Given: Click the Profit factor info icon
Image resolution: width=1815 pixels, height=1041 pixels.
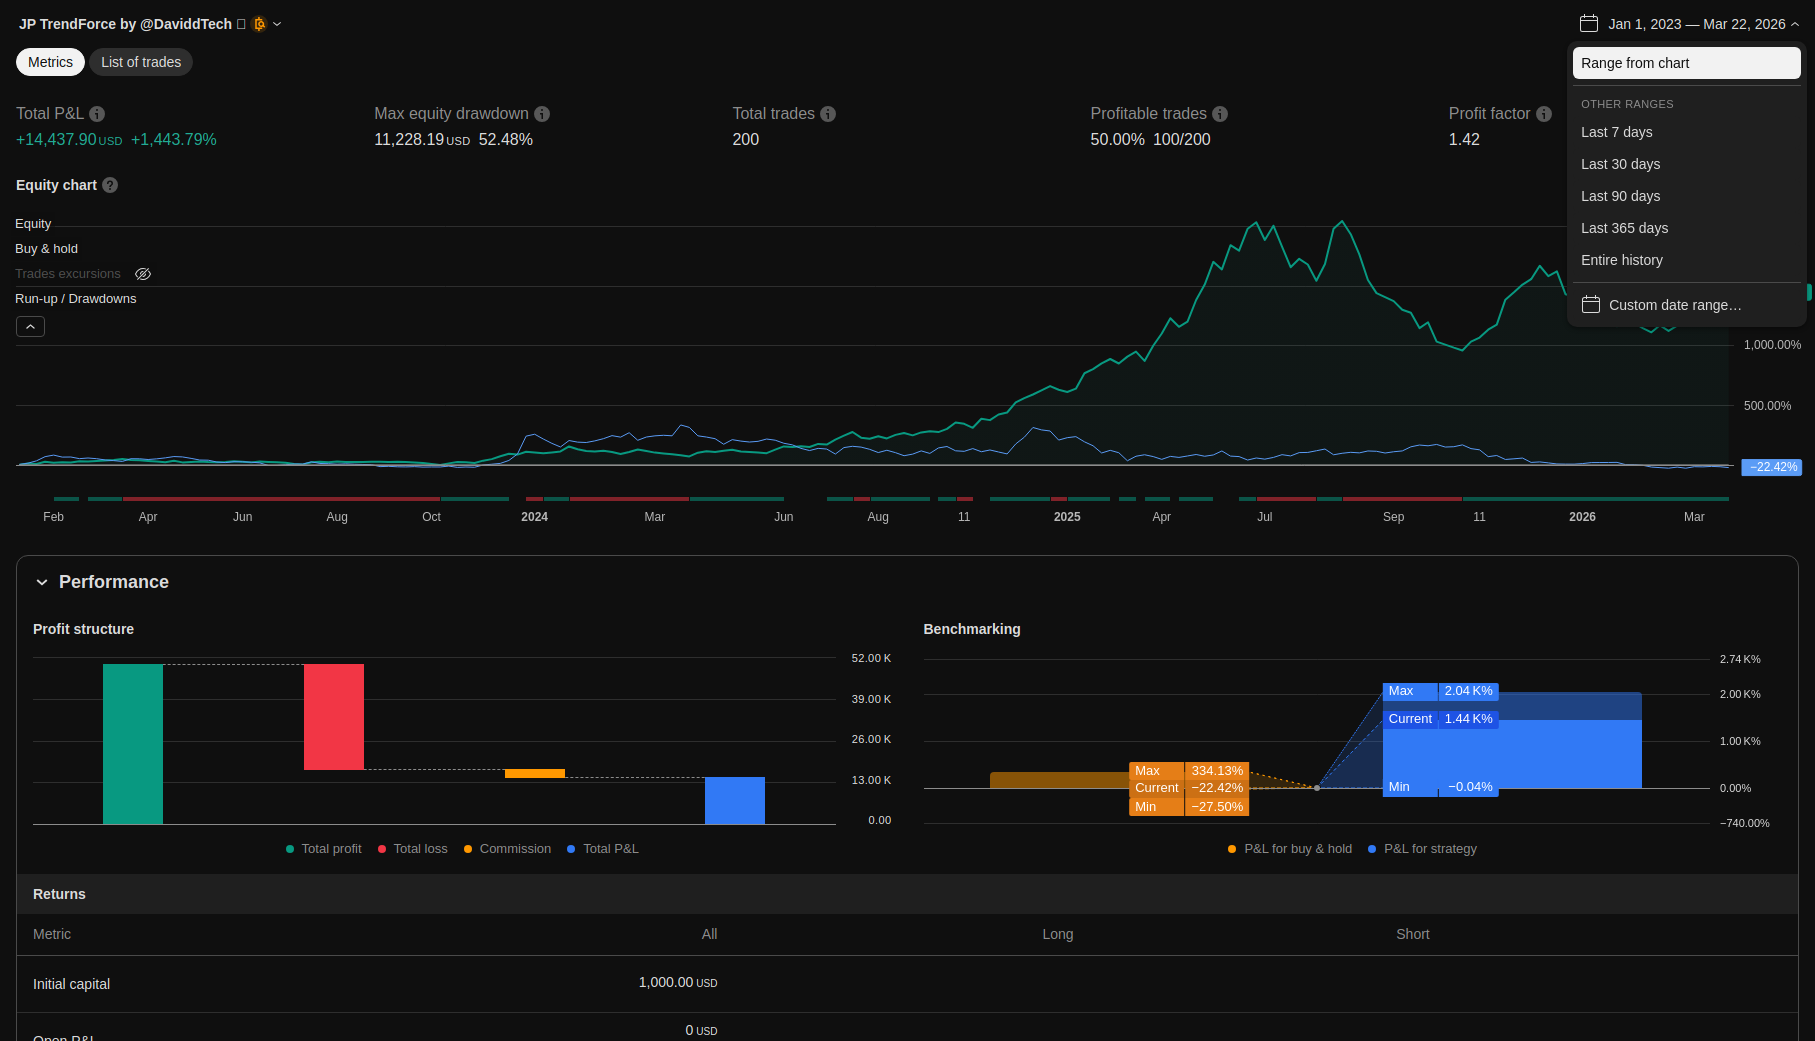Looking at the screenshot, I should click(1544, 114).
